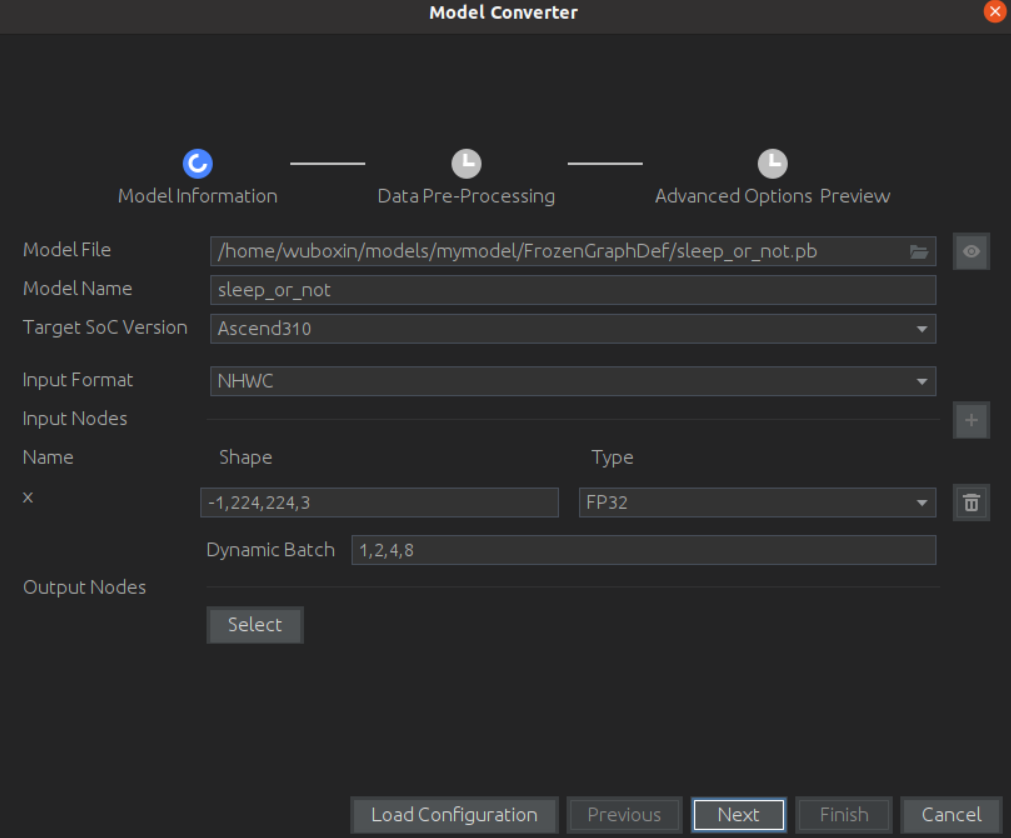Viewport: 1011px width, 838px height.
Task: Open file browser via folder icon in Model File
Action: point(919,251)
